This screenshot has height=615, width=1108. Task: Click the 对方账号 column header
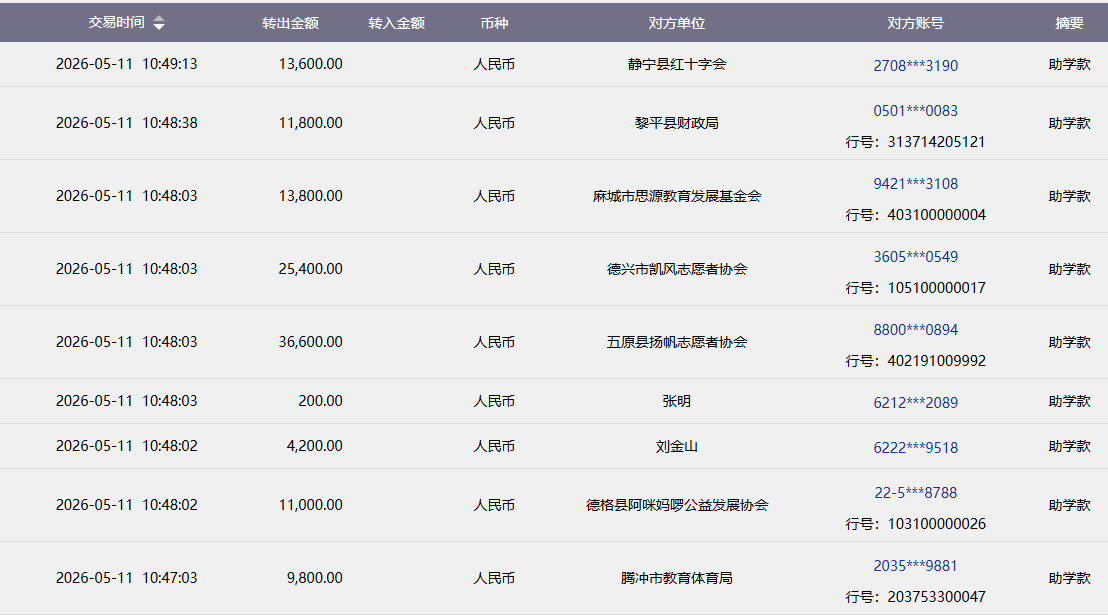point(915,23)
